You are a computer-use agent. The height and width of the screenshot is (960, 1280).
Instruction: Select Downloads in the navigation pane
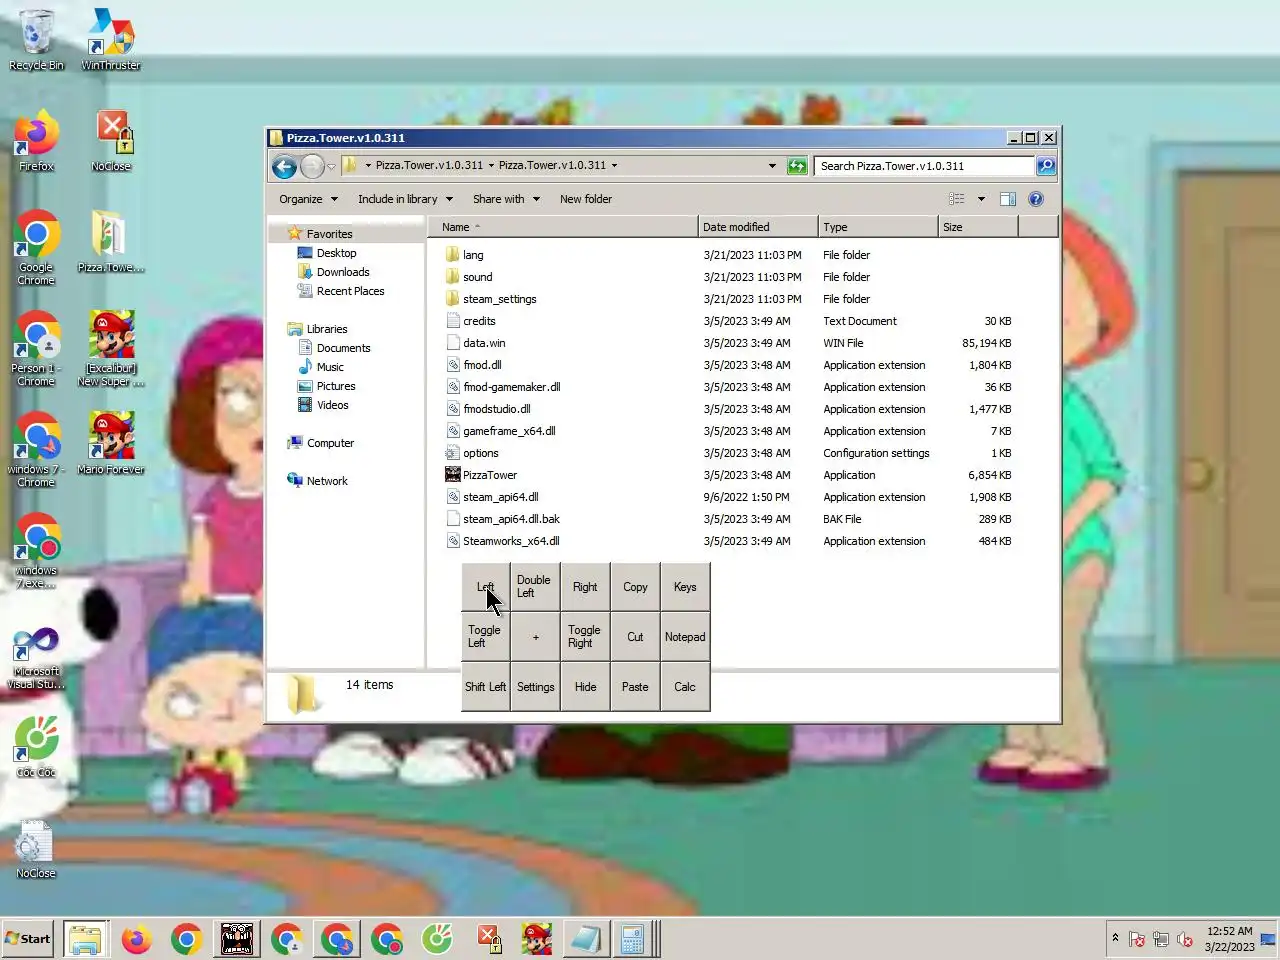pos(343,272)
